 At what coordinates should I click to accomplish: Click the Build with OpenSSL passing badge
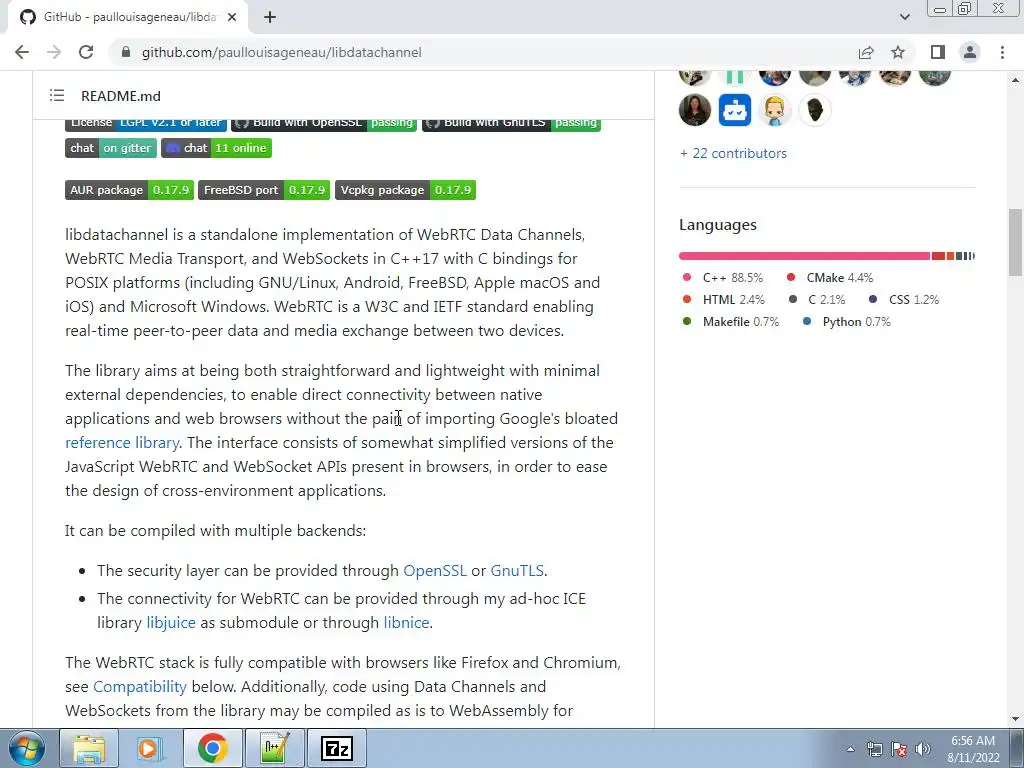click(x=324, y=124)
